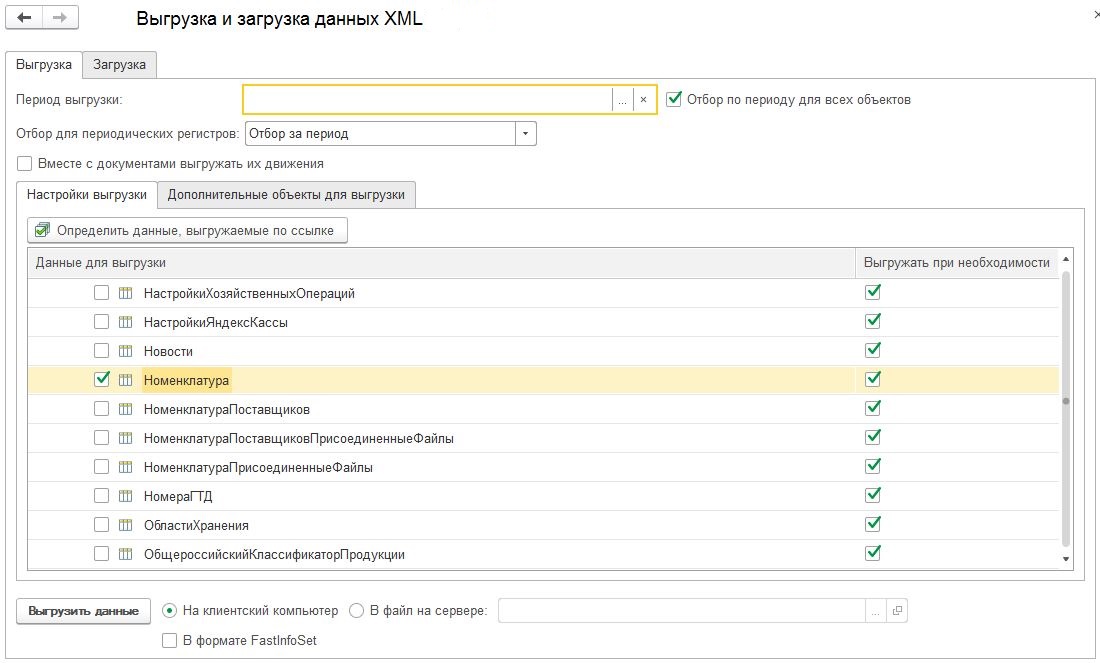Click the table icon beside НомераГТД
Viewport: 1100px width, 663px height.
(x=124, y=495)
